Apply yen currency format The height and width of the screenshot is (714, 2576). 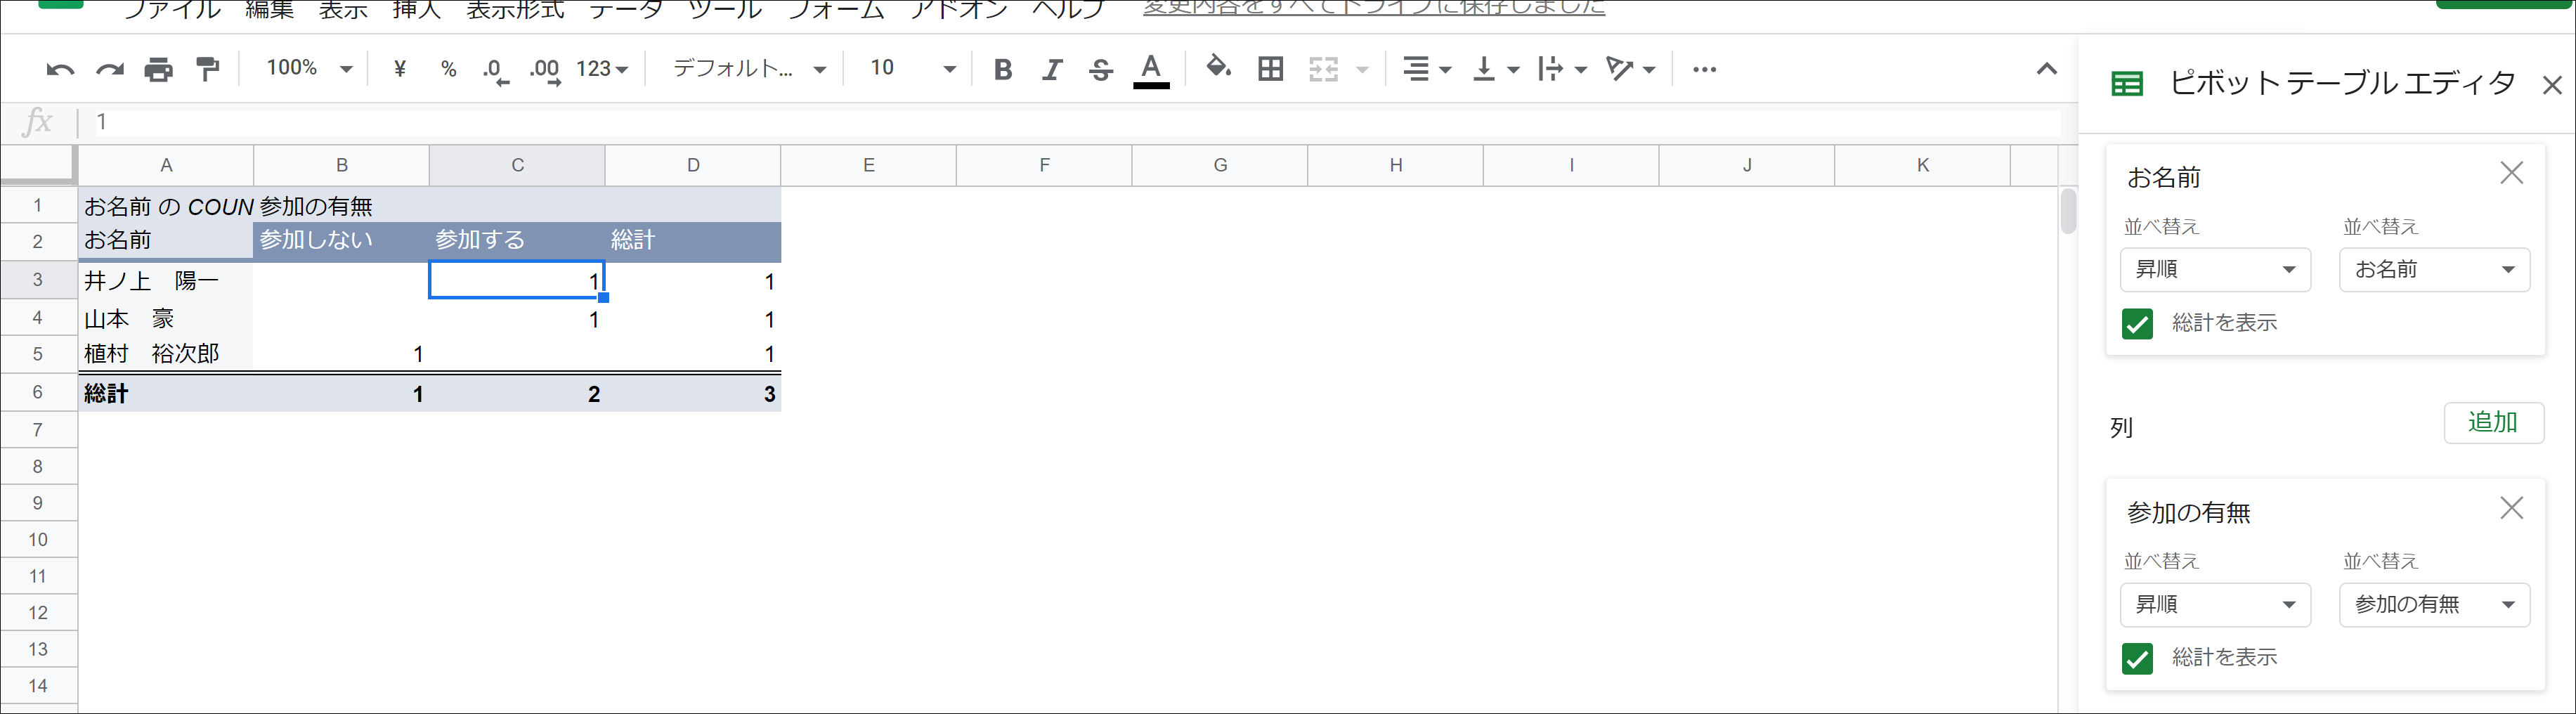coord(400,69)
